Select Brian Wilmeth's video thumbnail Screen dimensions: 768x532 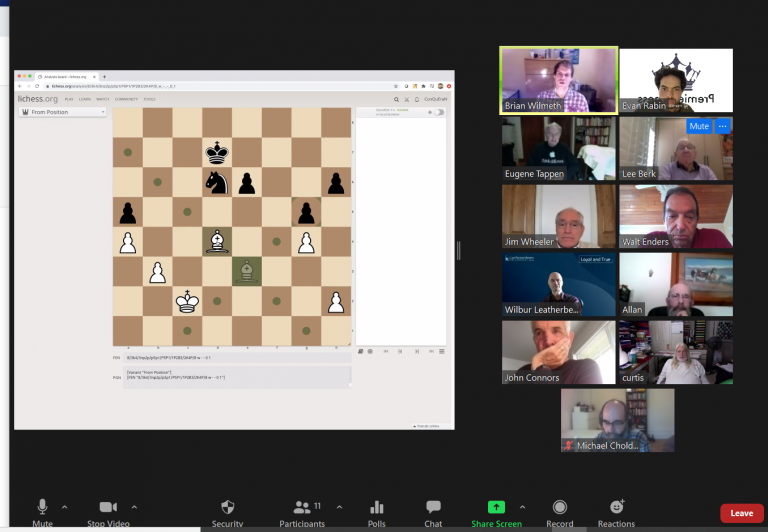[x=559, y=81]
